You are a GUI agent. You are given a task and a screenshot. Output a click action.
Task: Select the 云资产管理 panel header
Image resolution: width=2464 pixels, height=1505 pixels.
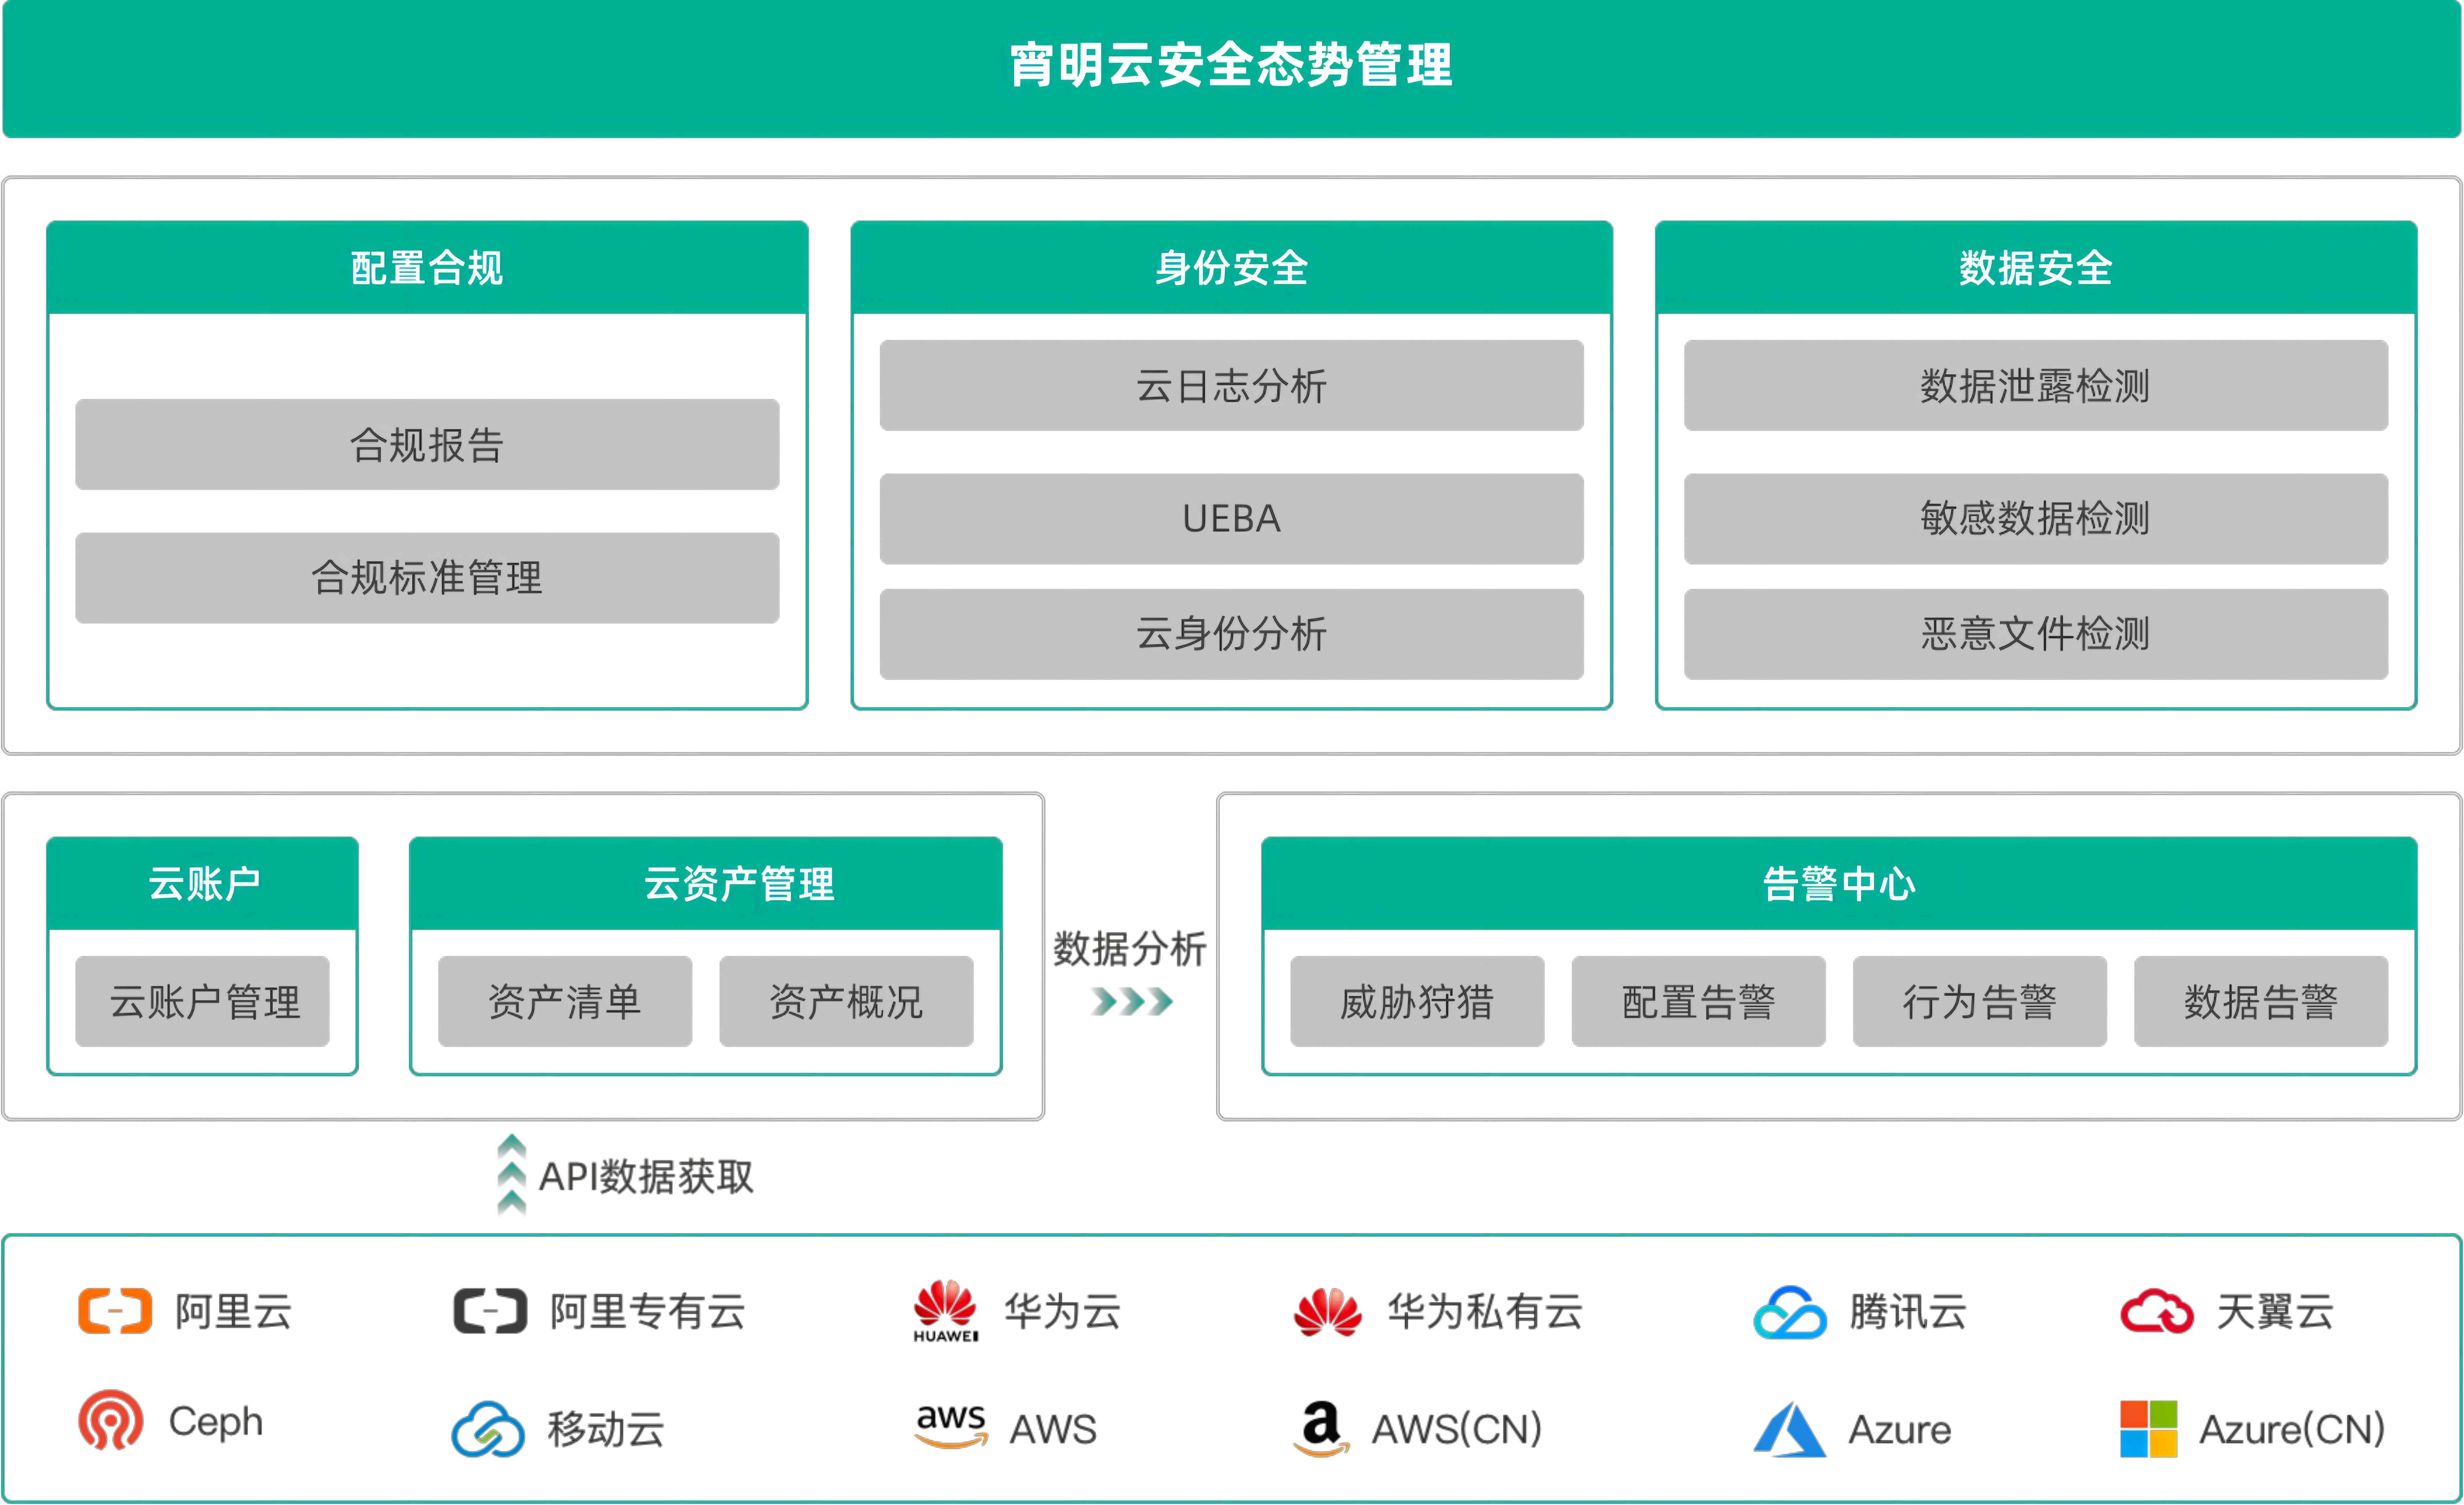706,883
